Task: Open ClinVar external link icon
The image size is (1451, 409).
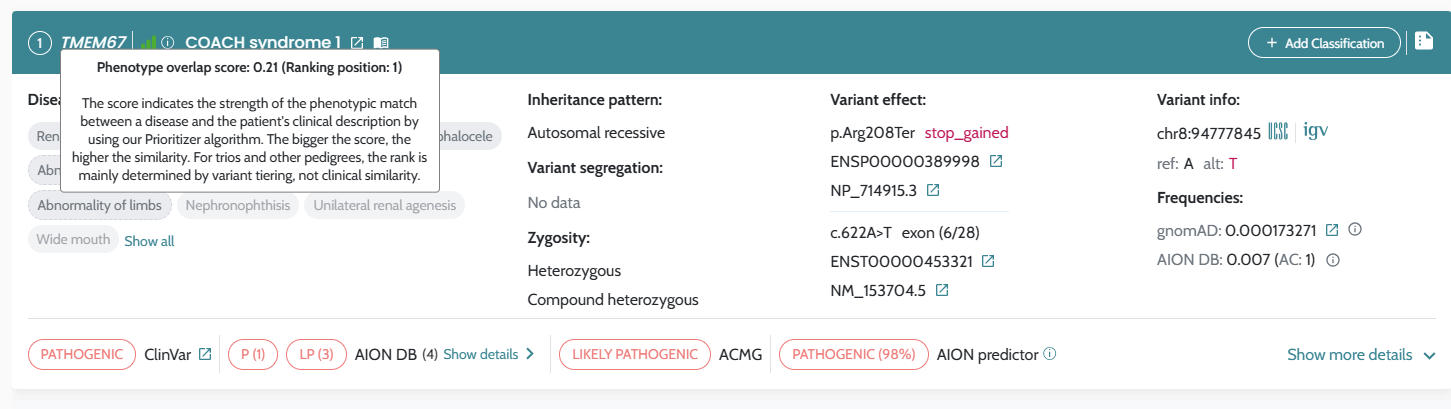Action: (205, 354)
